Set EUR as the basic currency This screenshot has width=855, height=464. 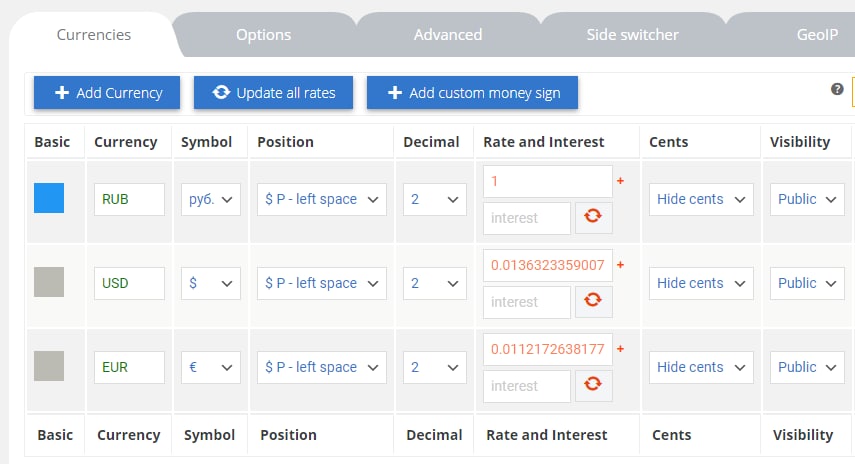[x=49, y=366]
